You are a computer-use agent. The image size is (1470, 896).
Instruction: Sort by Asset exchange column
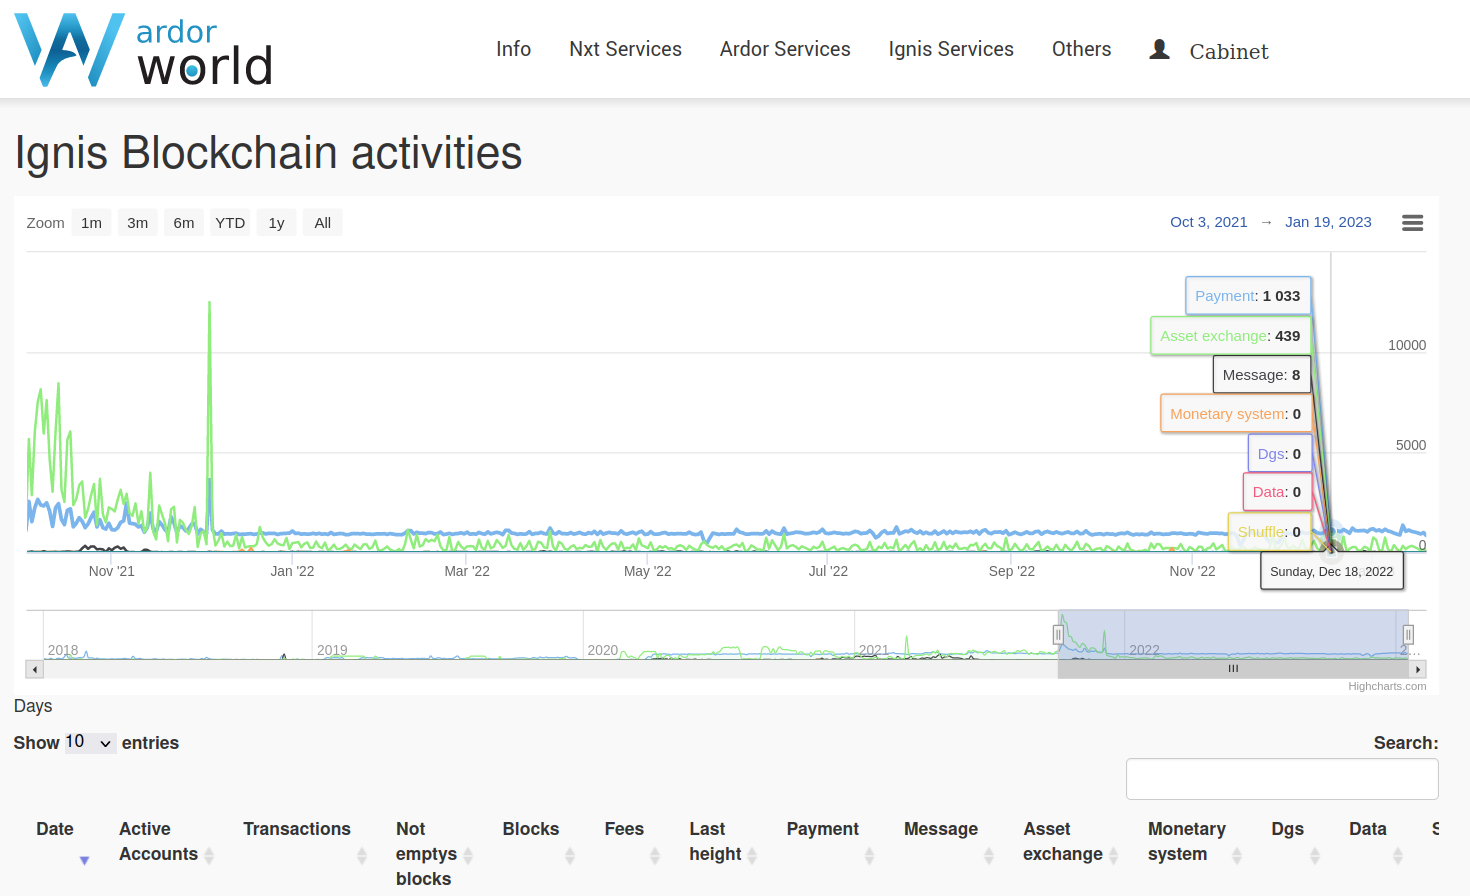[1070, 842]
